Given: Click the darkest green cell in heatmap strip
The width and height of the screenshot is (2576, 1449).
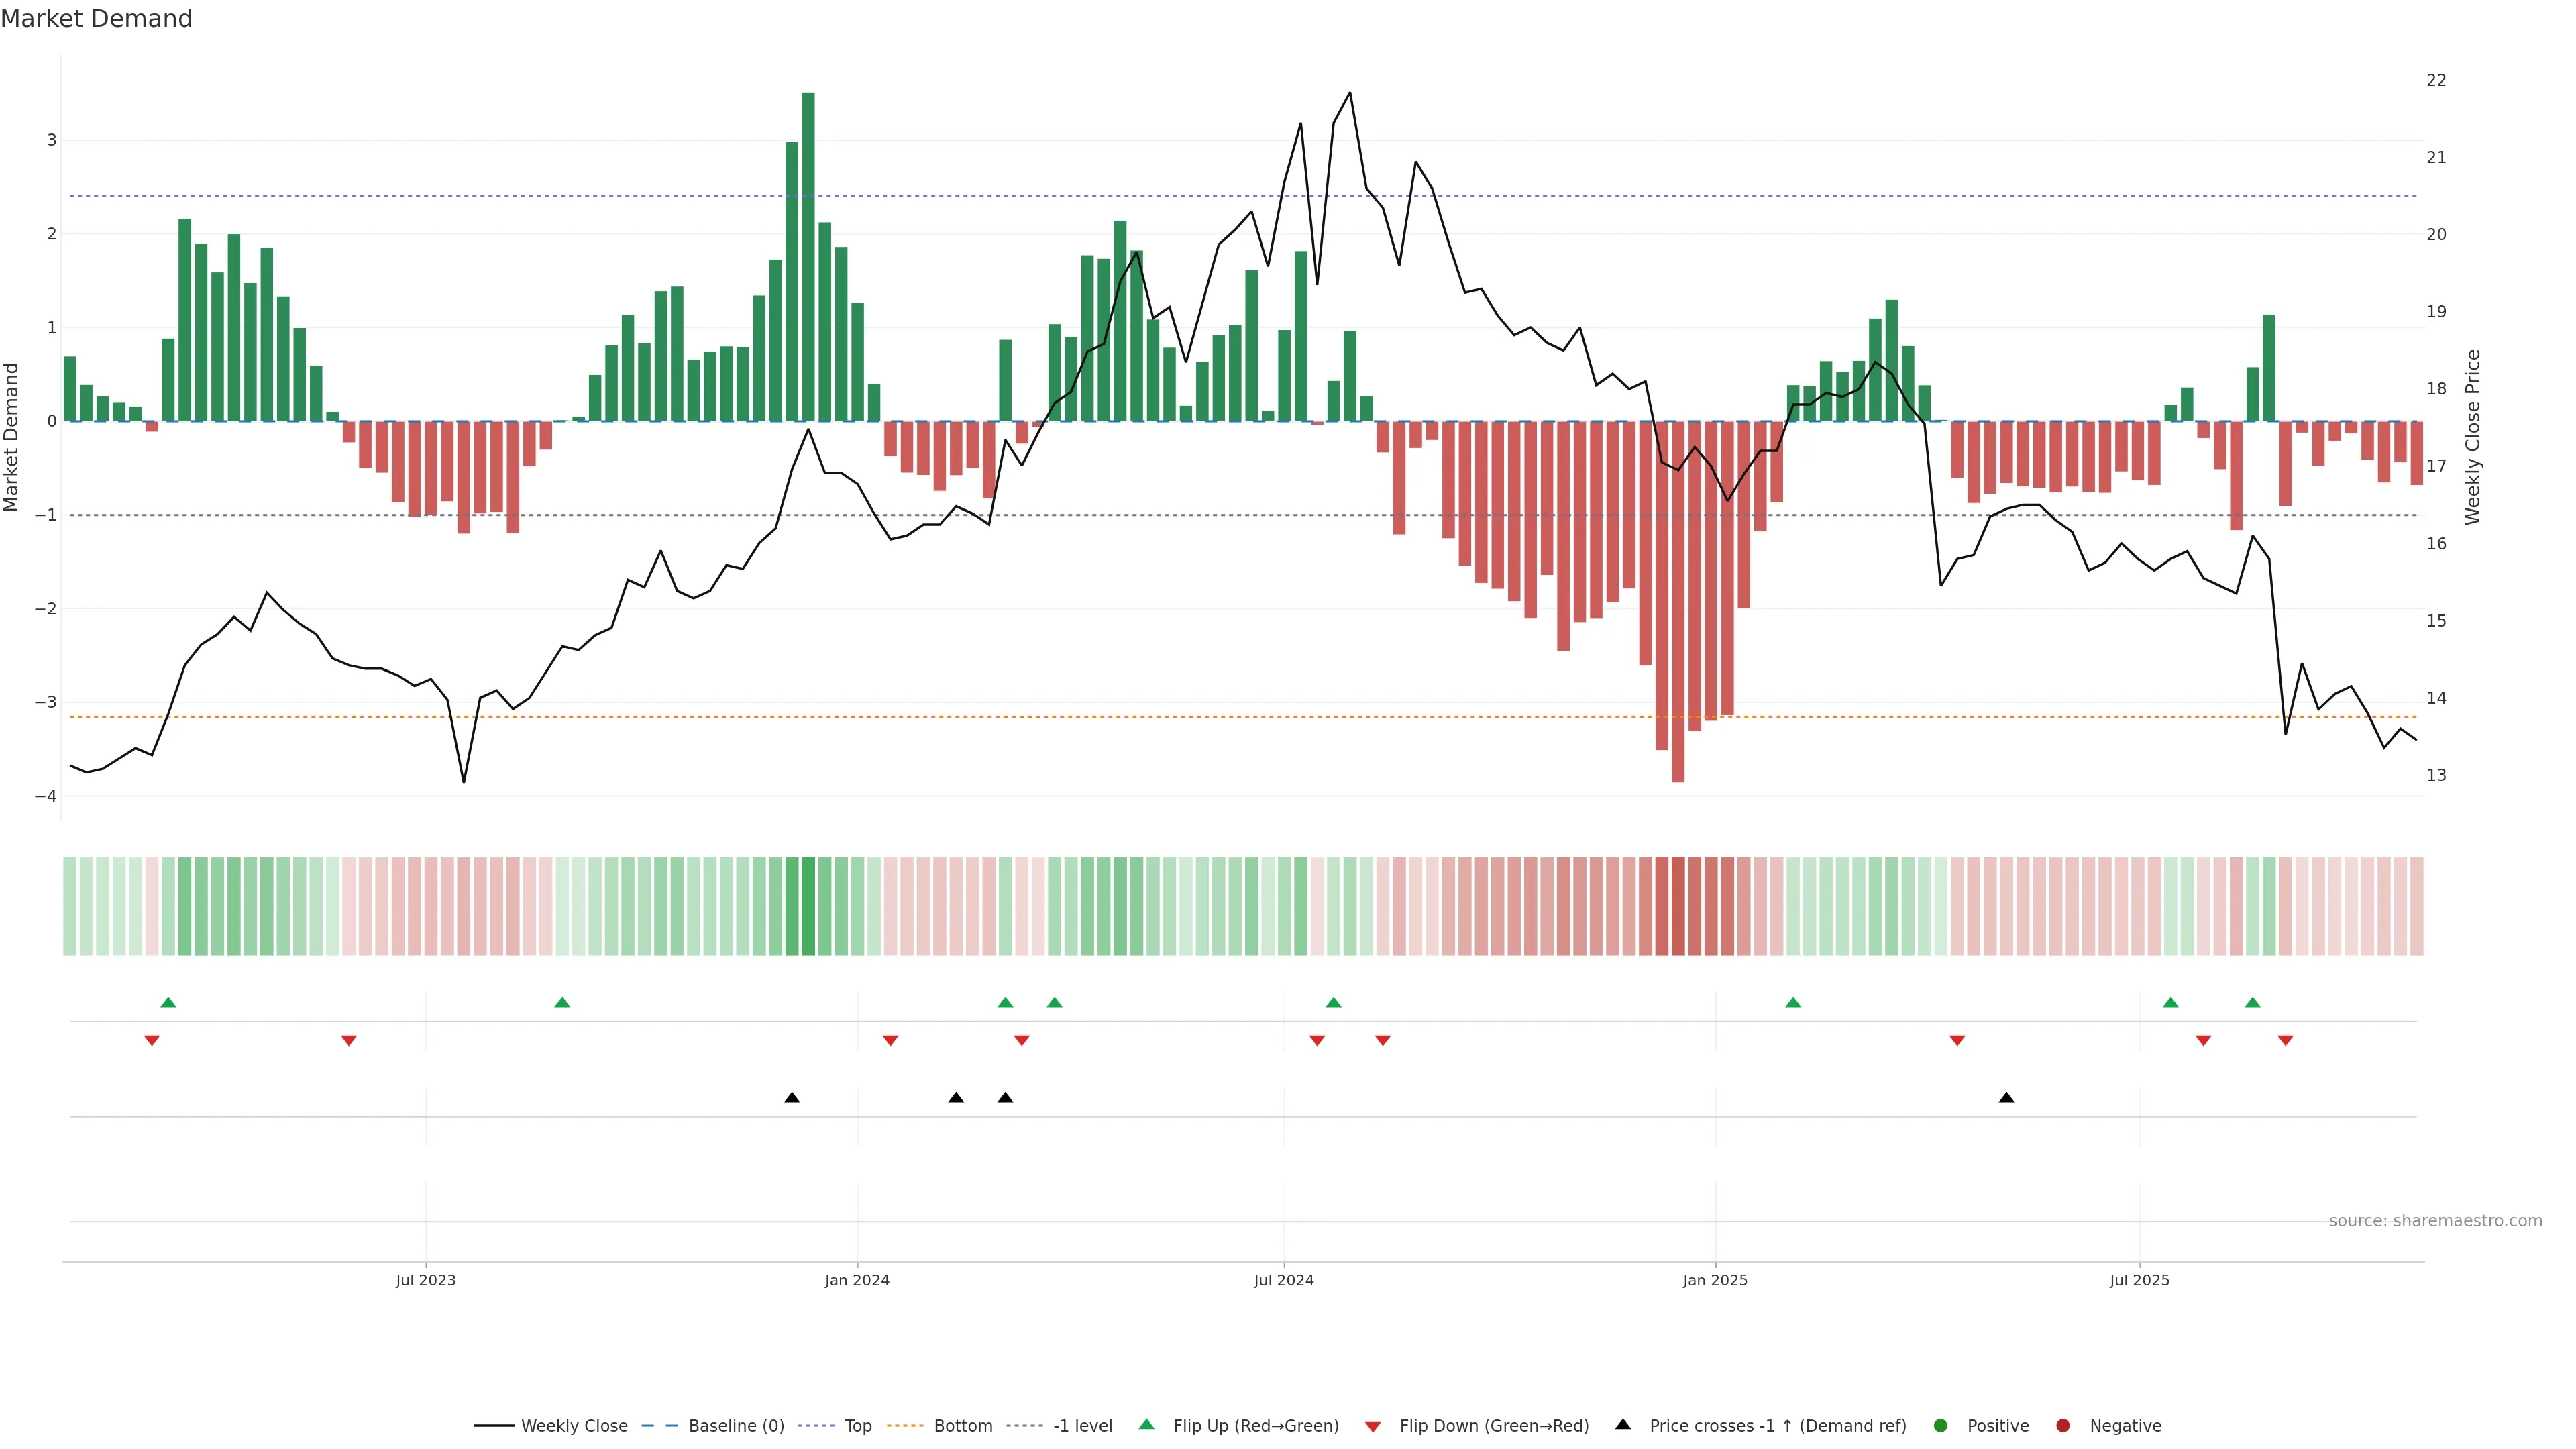Looking at the screenshot, I should click(x=808, y=906).
